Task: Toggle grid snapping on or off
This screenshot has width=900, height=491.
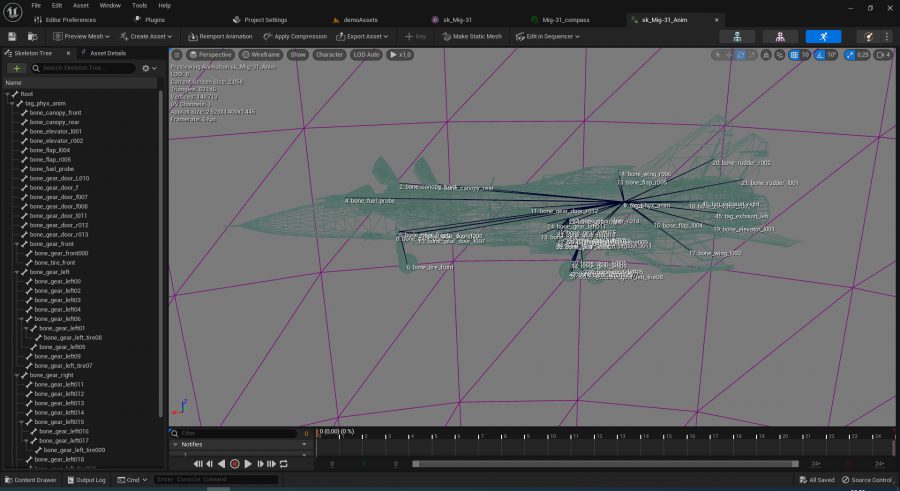Action: (794, 55)
